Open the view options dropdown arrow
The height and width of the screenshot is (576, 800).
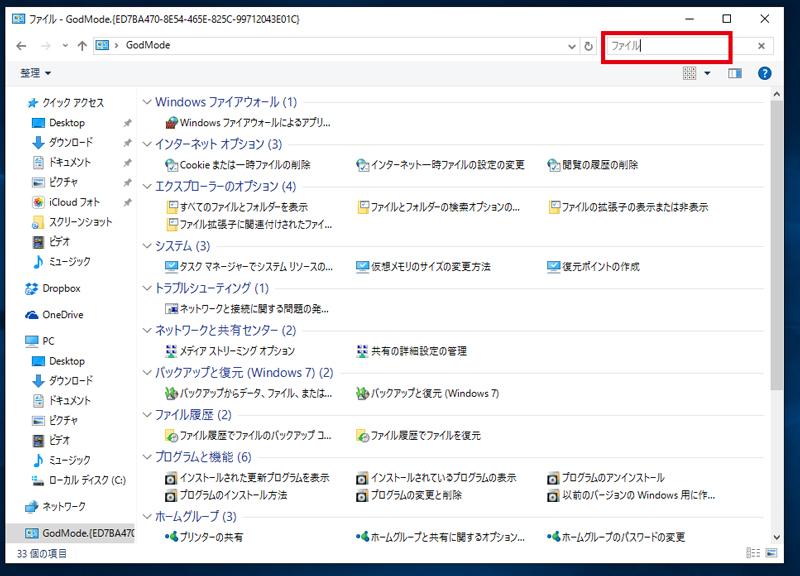coord(707,73)
